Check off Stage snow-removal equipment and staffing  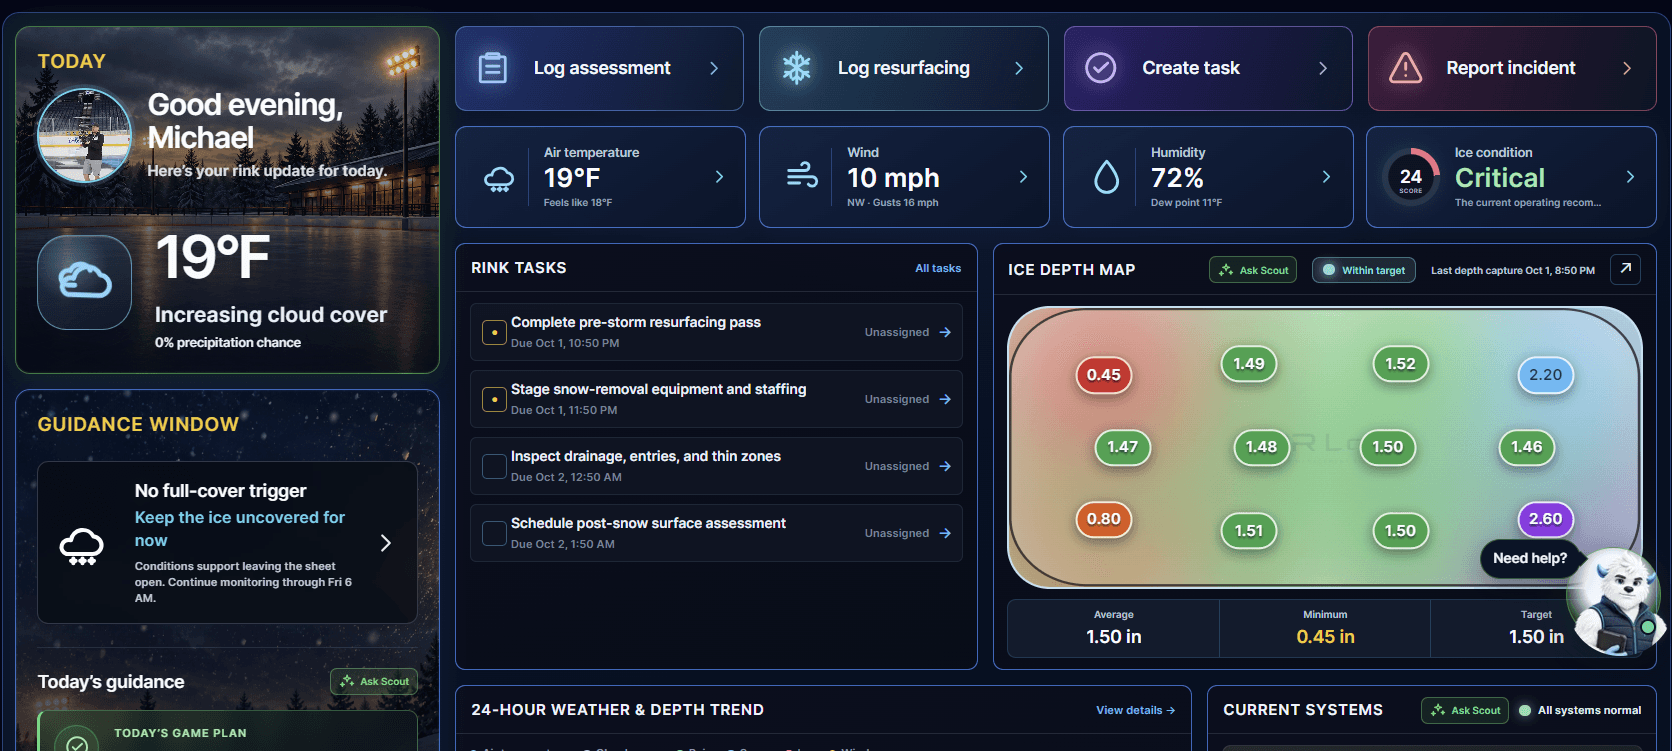click(494, 399)
